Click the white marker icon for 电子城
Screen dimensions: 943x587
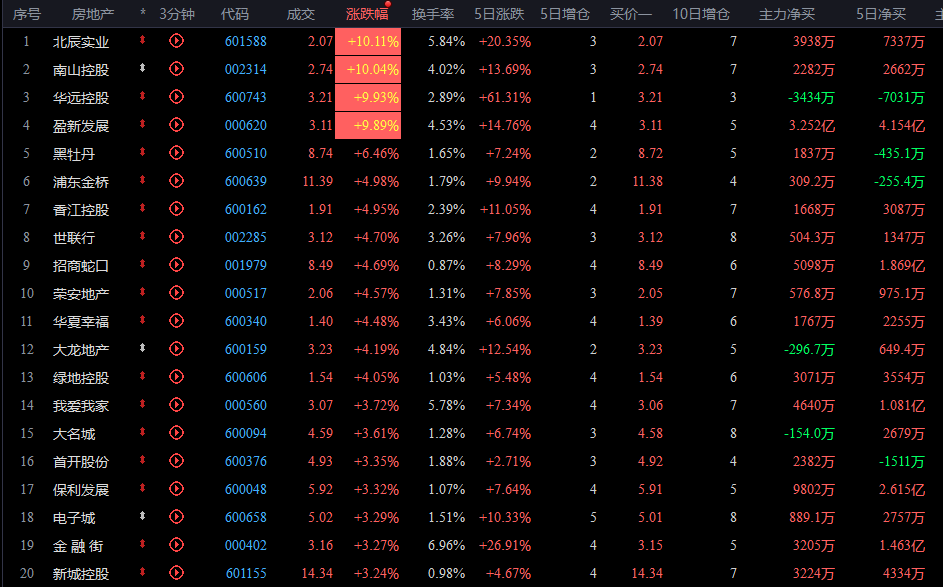143,517
